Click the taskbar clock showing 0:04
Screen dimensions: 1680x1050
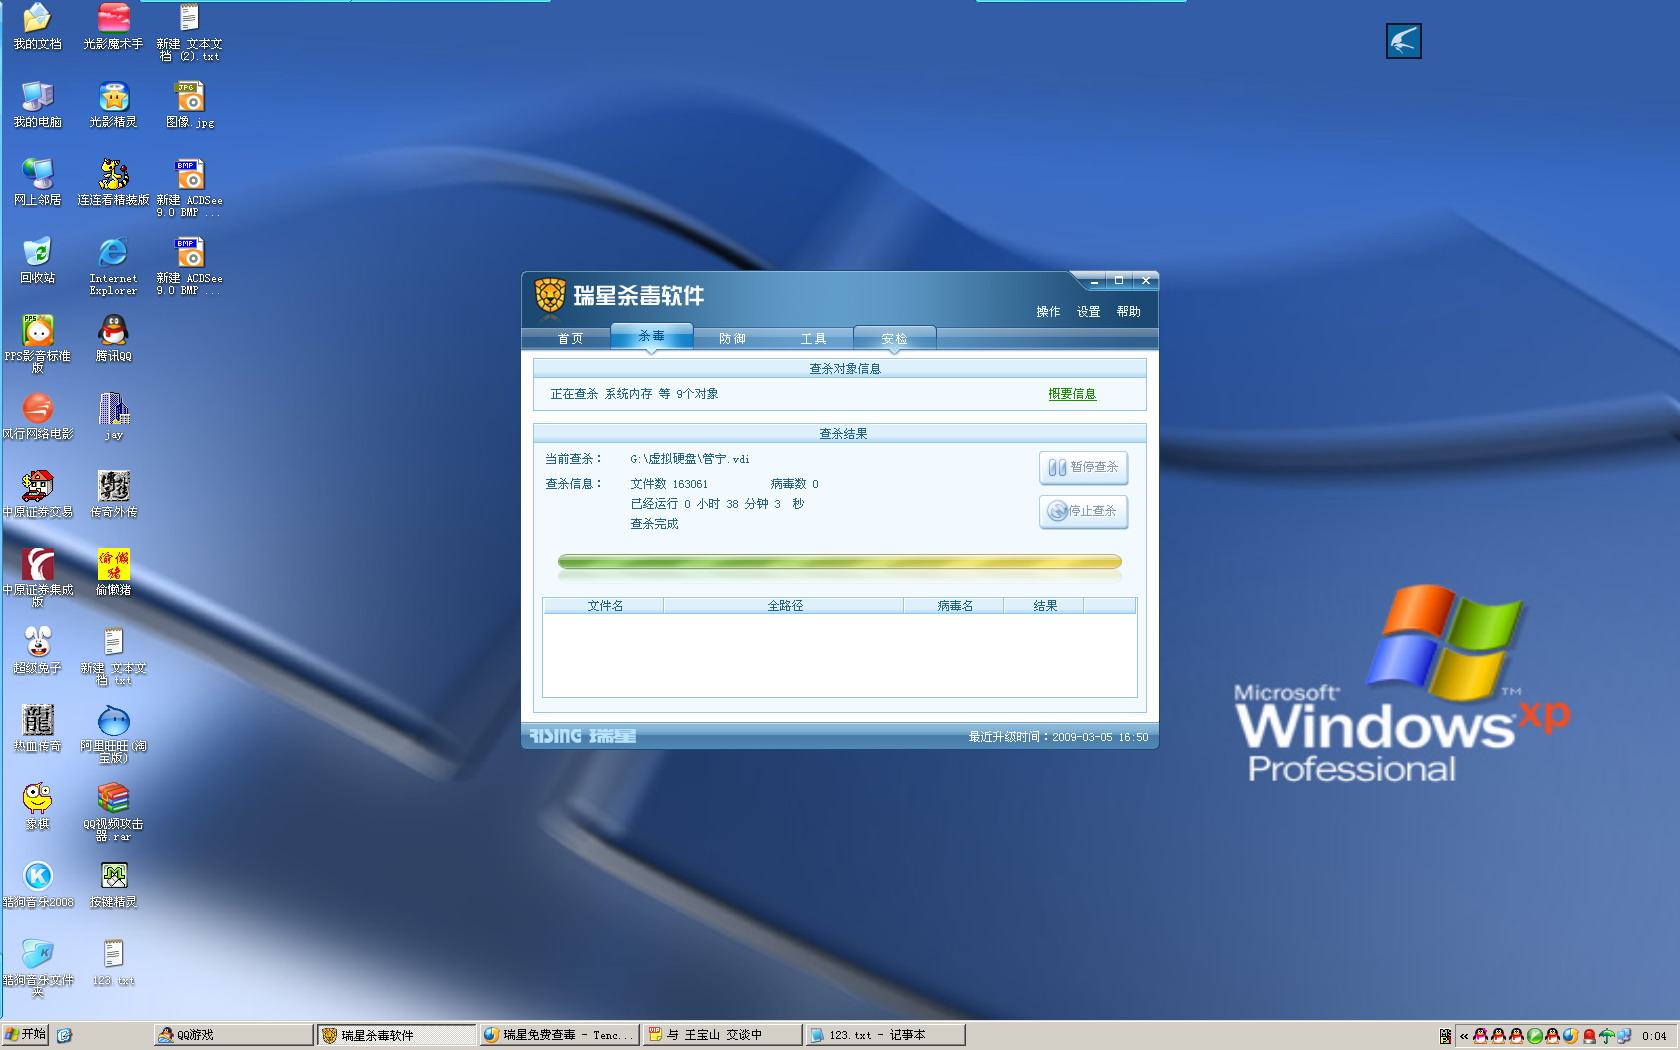click(x=1654, y=1036)
